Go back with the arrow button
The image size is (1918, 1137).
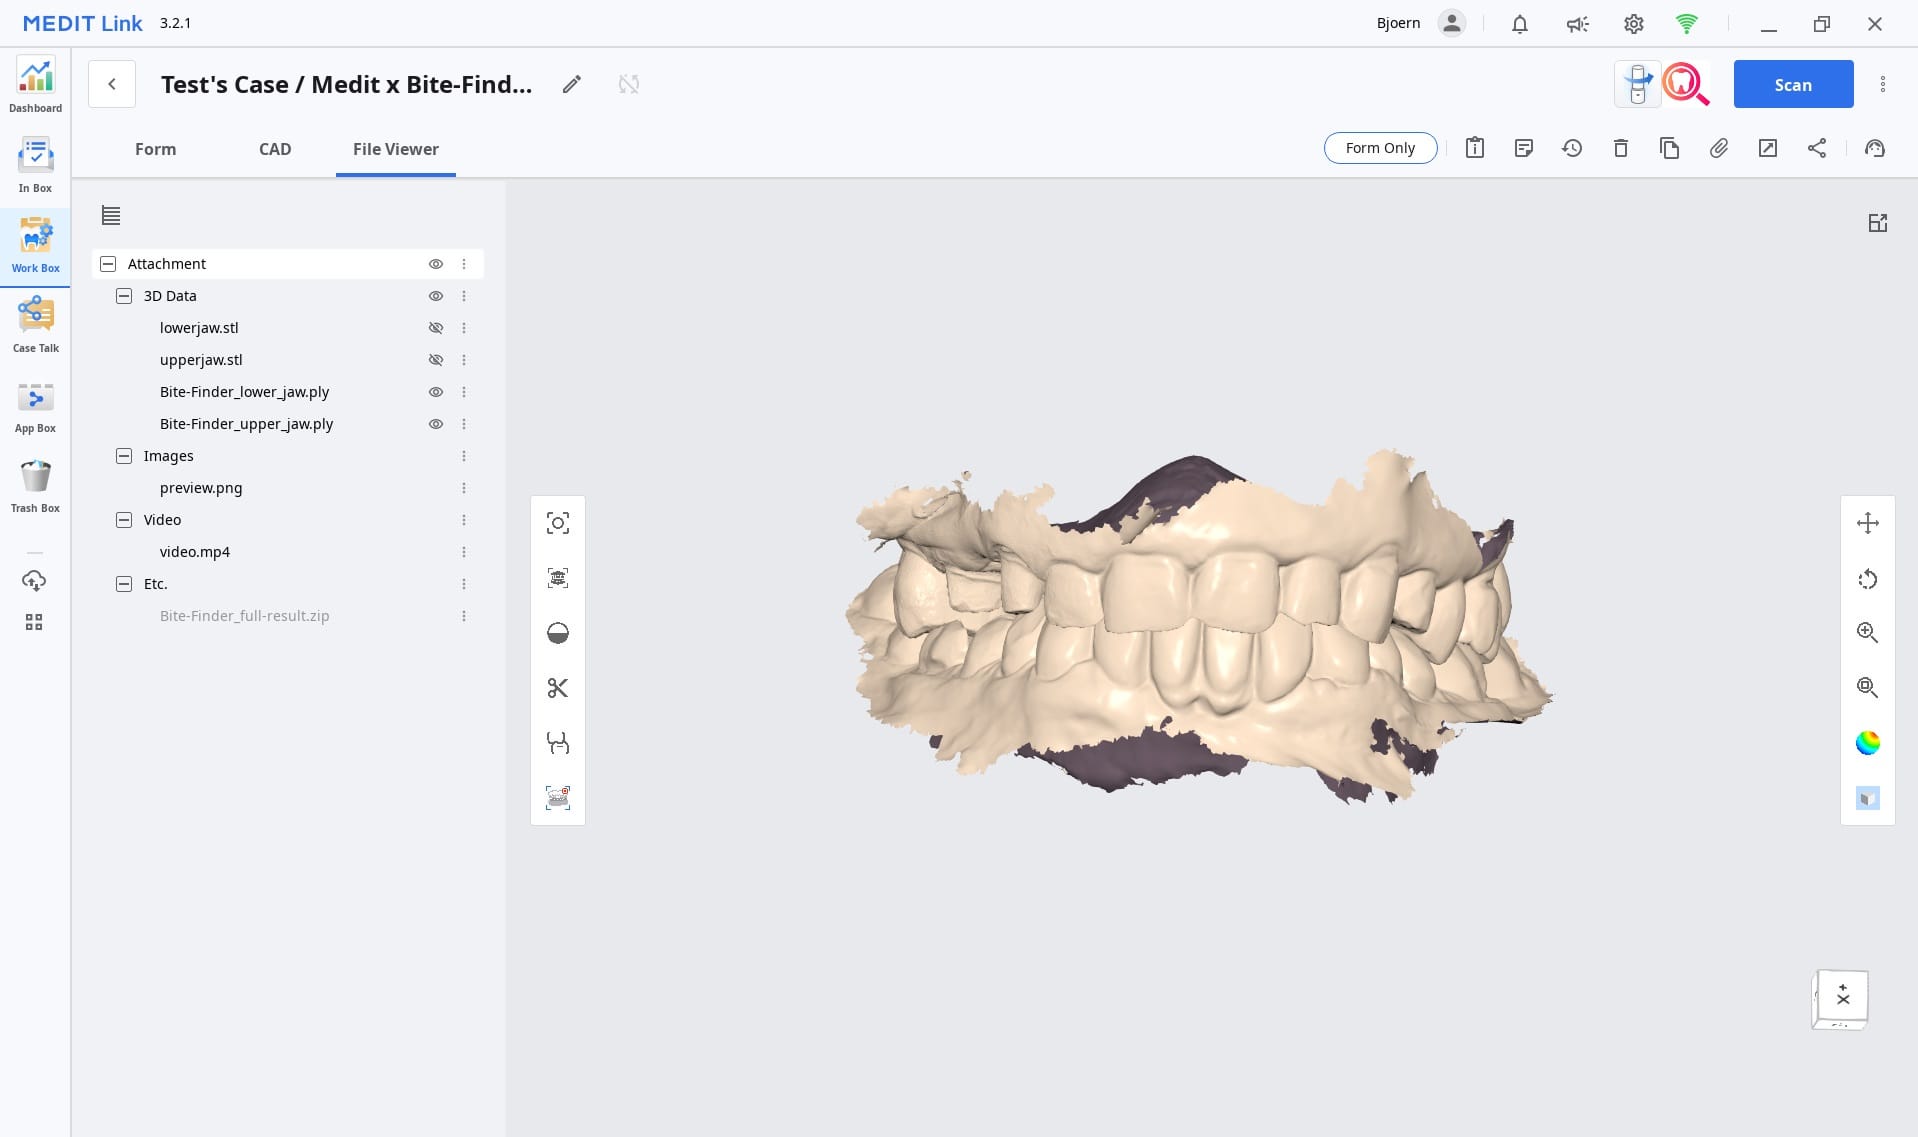(x=112, y=85)
